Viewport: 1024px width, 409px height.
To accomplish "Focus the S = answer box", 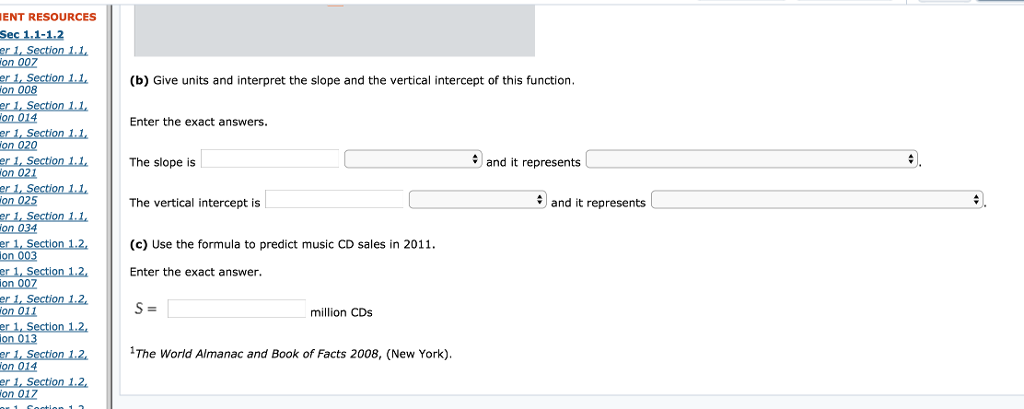I will click(236, 310).
